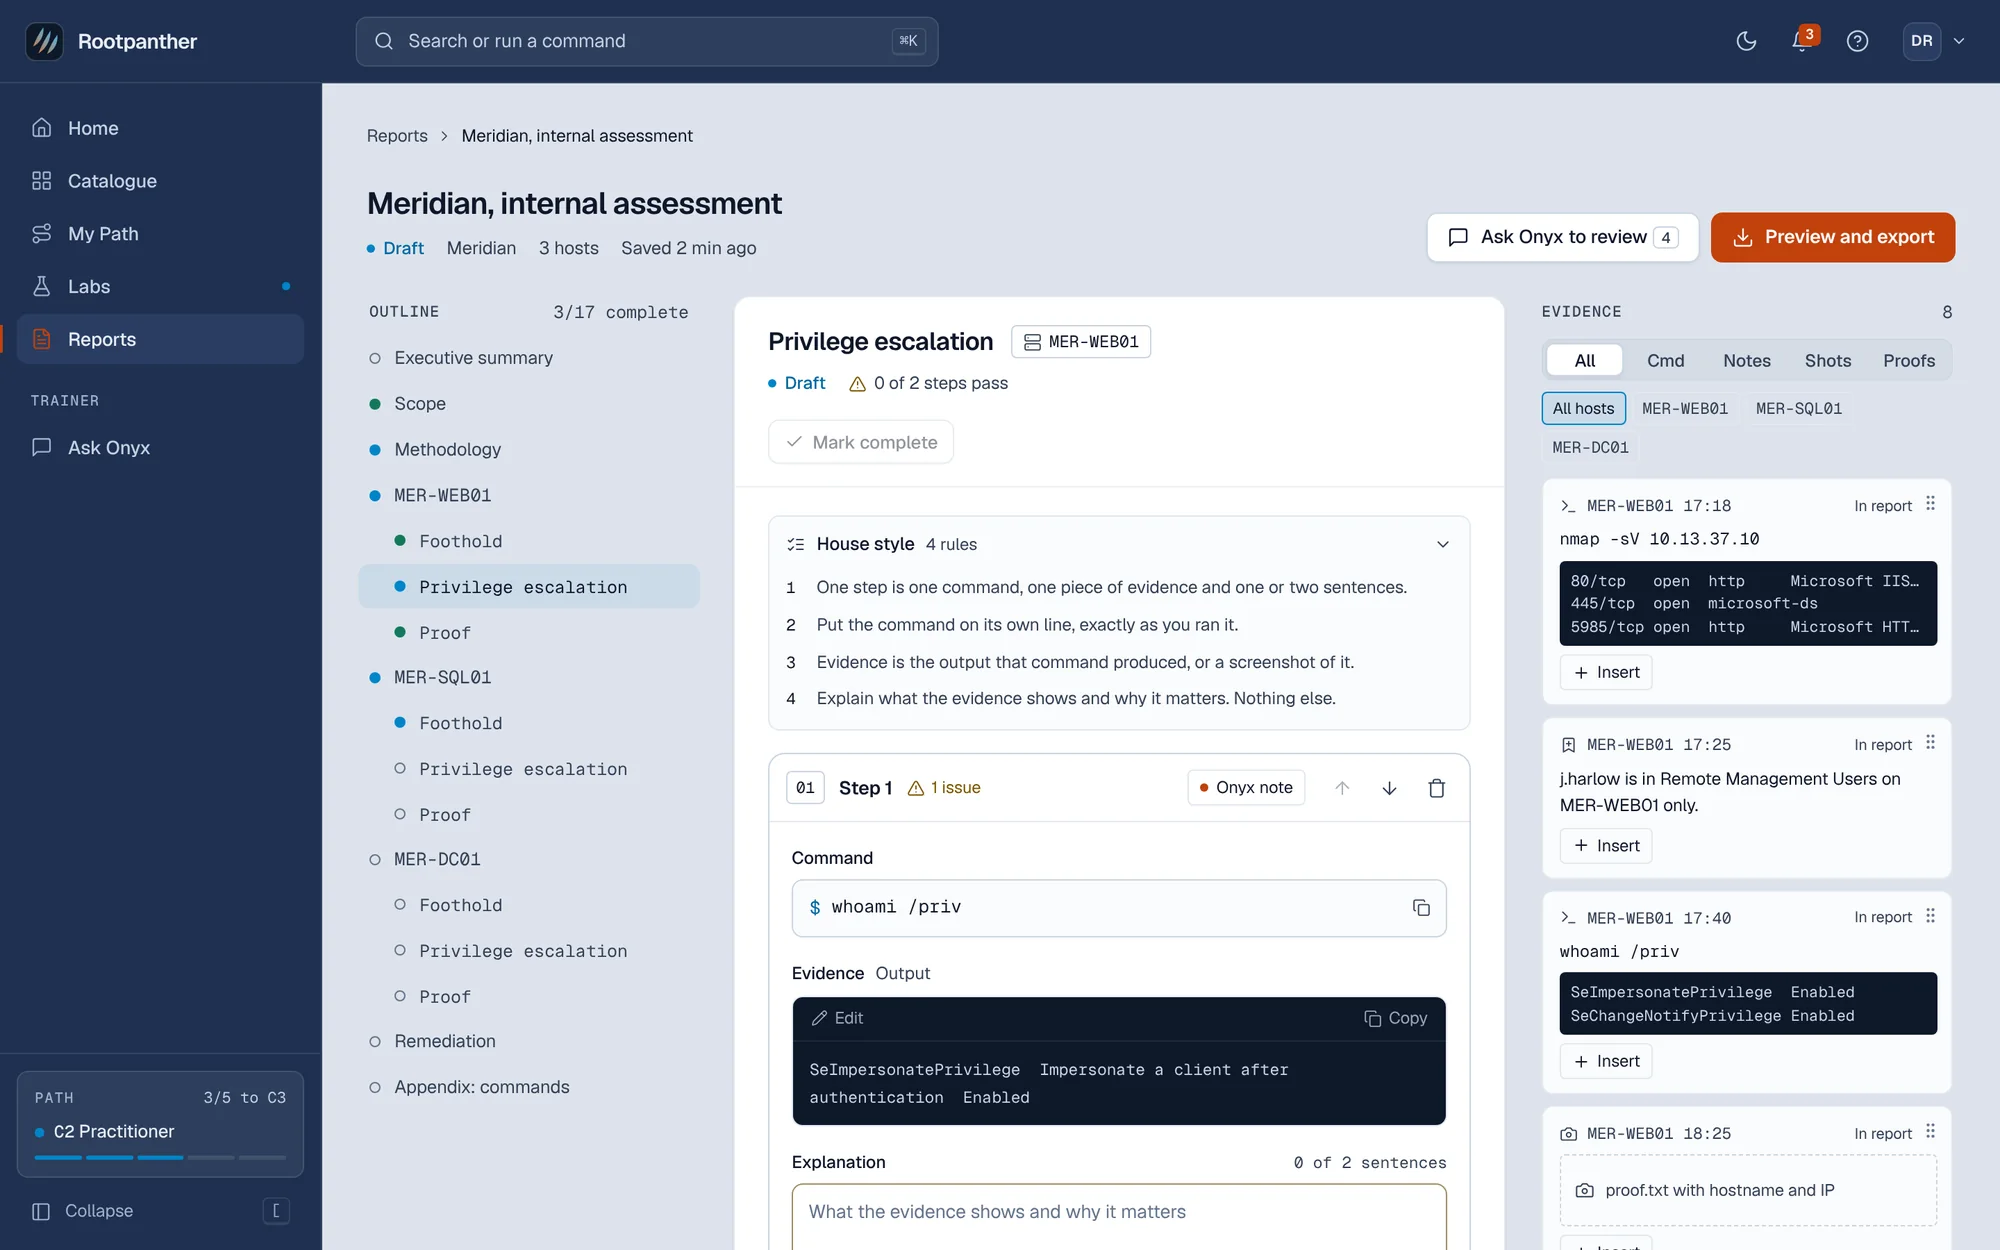Image resolution: width=2000 pixels, height=1250 pixels.
Task: Move Step 1 up with arrow icon
Action: (x=1342, y=788)
